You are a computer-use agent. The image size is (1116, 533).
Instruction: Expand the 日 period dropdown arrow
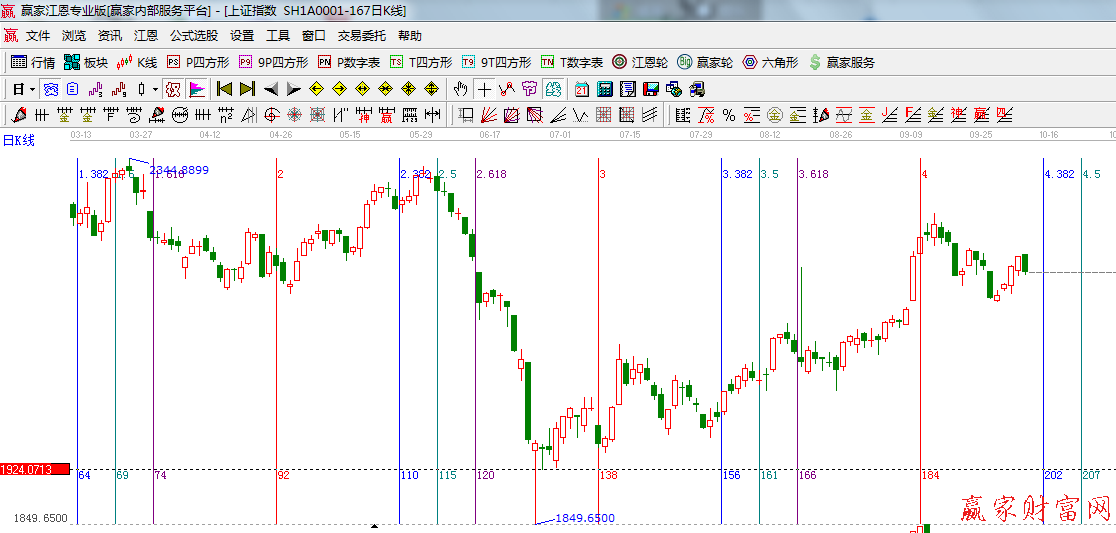32,89
